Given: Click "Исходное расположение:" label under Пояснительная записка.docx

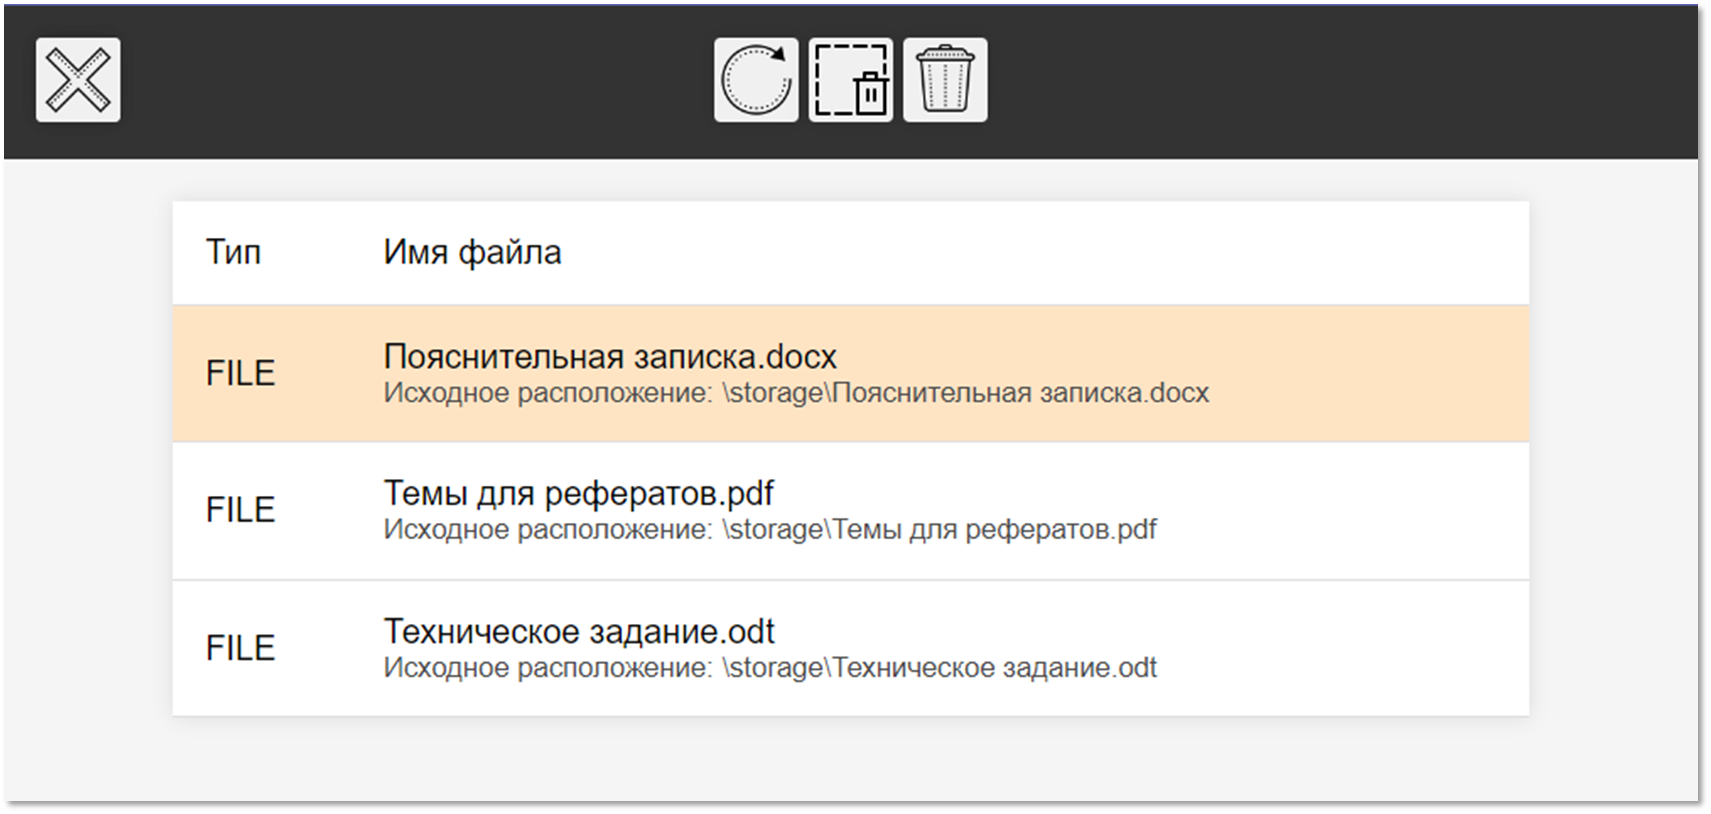Looking at the screenshot, I should point(547,393).
